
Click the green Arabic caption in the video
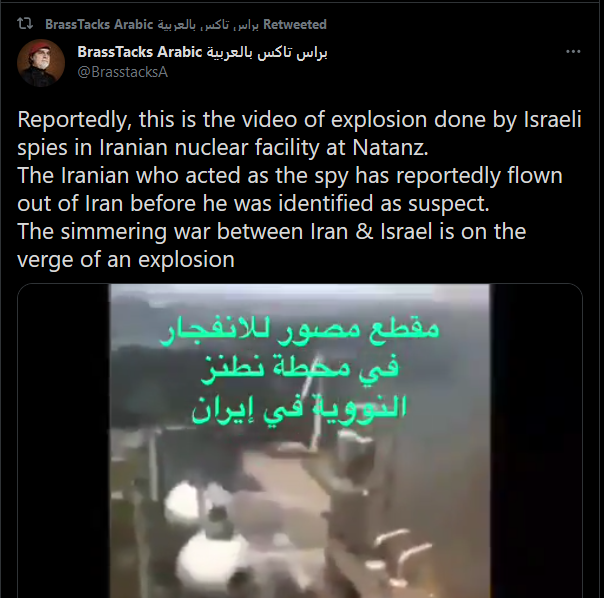(300, 370)
